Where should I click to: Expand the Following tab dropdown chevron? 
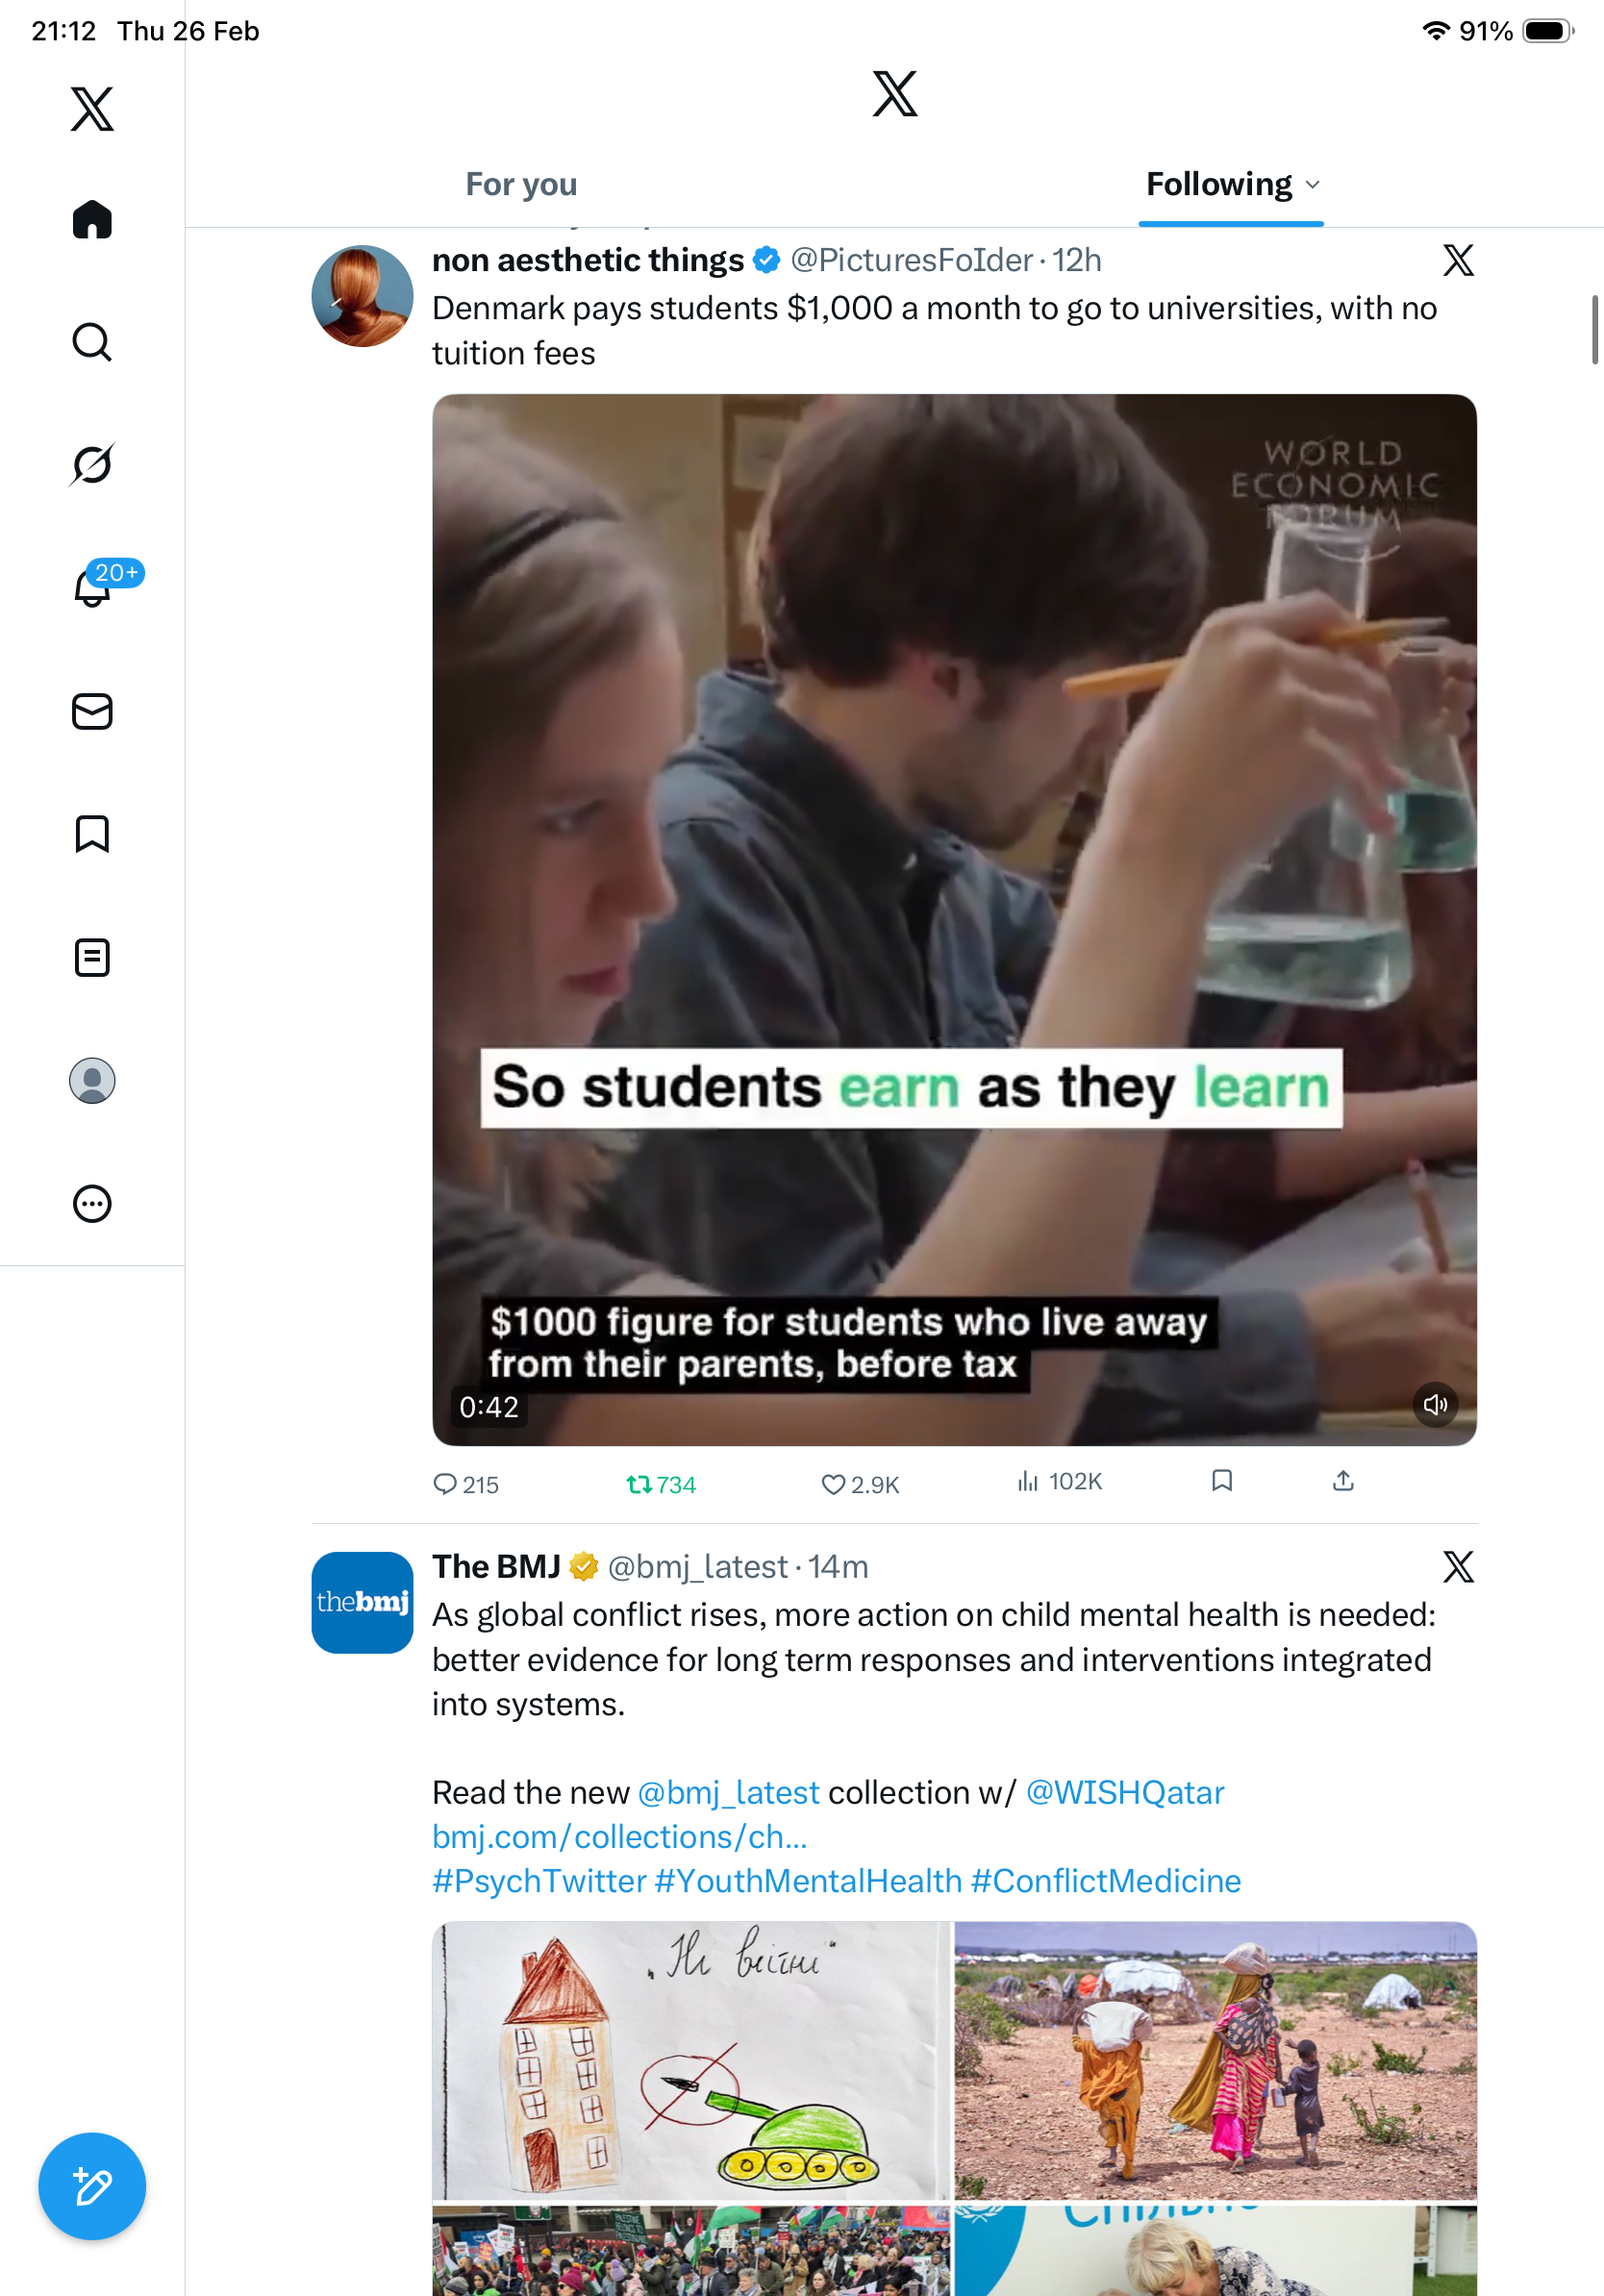(x=1313, y=185)
